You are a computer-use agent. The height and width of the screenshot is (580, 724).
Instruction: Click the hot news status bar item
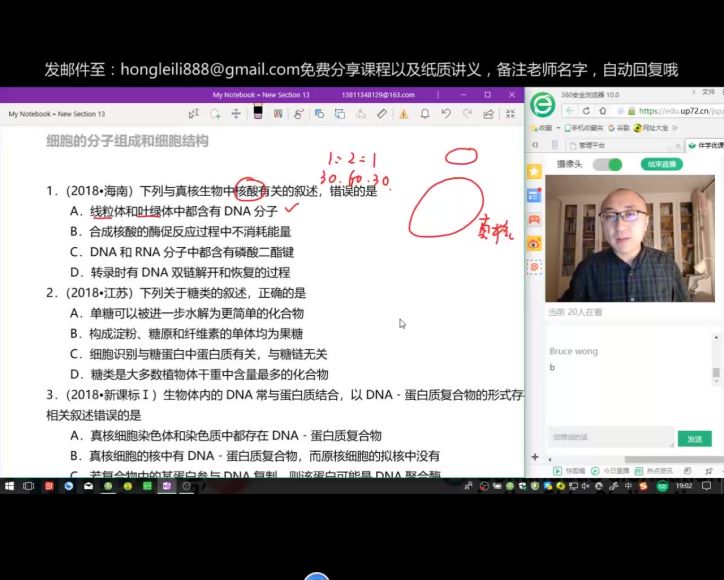(653, 471)
